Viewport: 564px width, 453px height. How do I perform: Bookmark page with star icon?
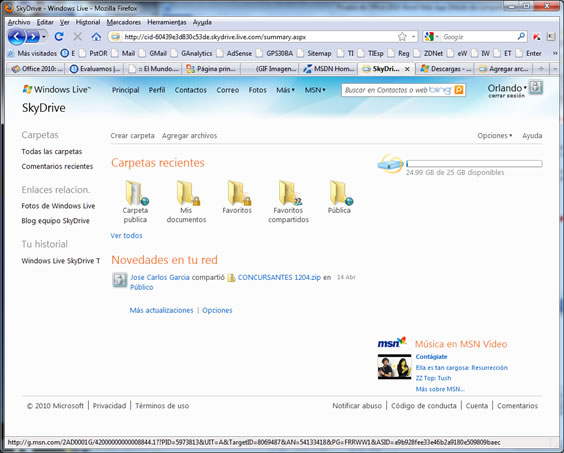click(402, 36)
